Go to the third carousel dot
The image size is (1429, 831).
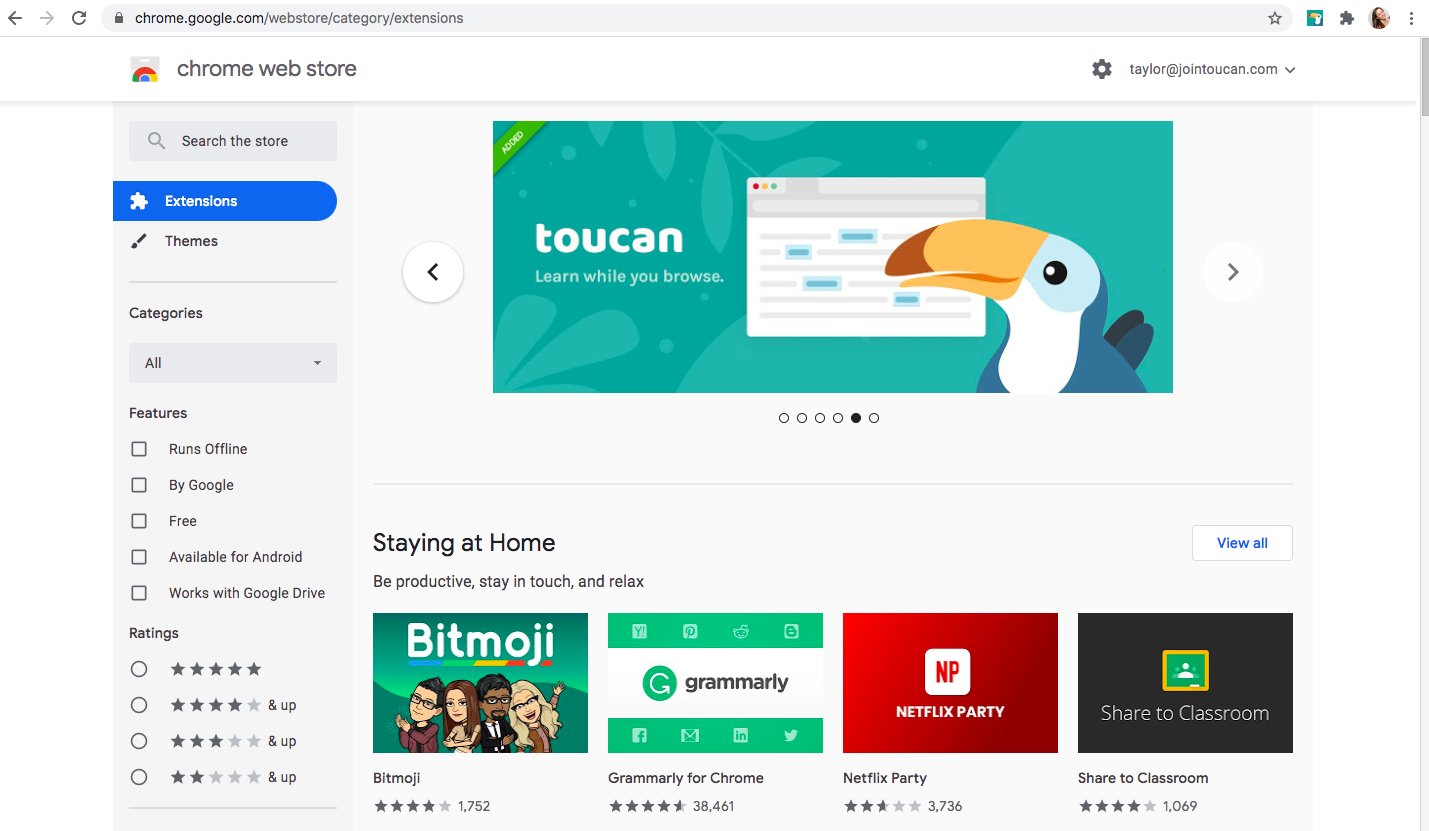coord(820,418)
